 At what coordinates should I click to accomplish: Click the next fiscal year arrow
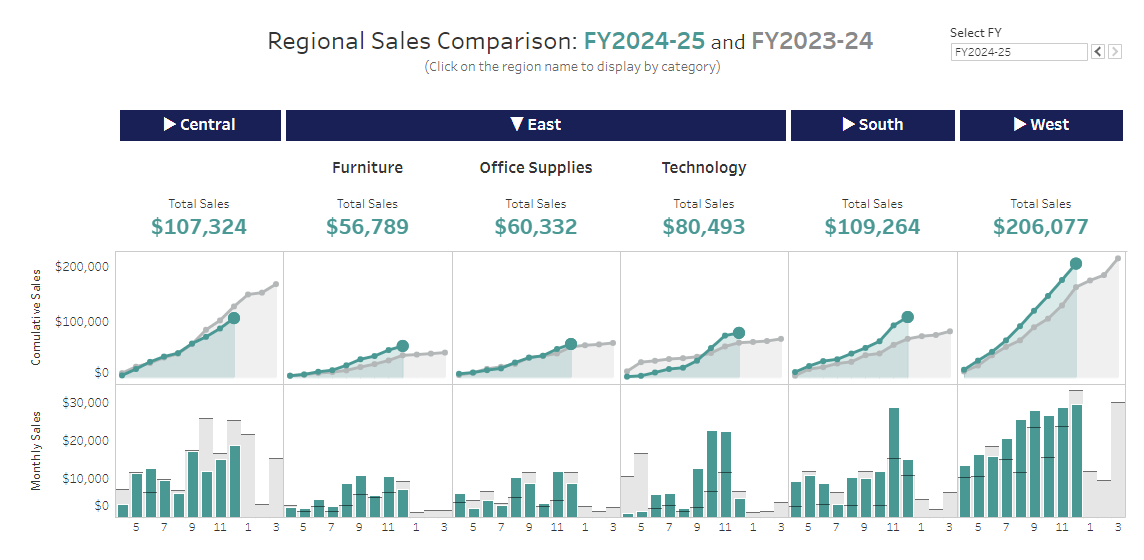[x=1114, y=52]
